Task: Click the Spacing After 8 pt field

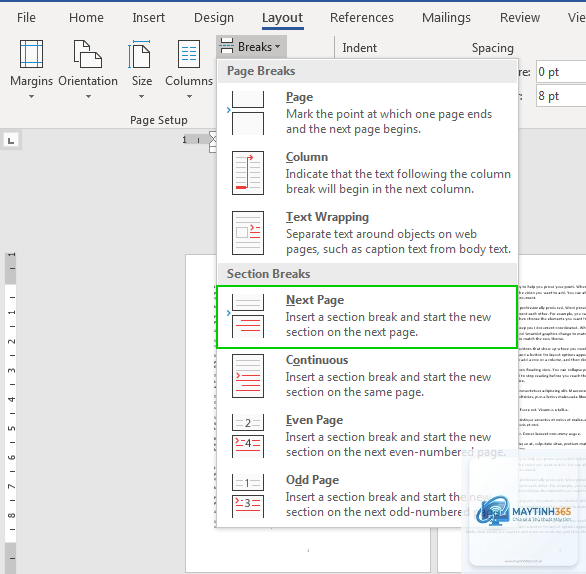Action: (x=561, y=96)
